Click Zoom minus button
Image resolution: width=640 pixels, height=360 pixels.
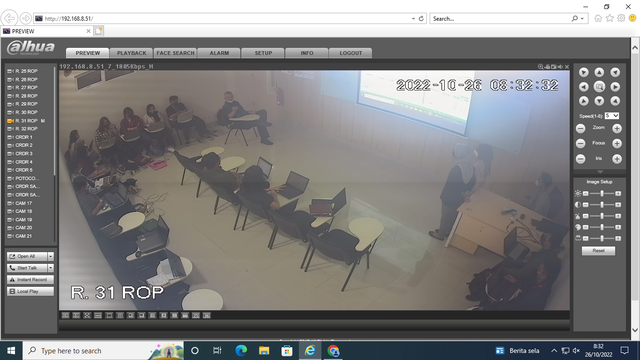click(580, 129)
